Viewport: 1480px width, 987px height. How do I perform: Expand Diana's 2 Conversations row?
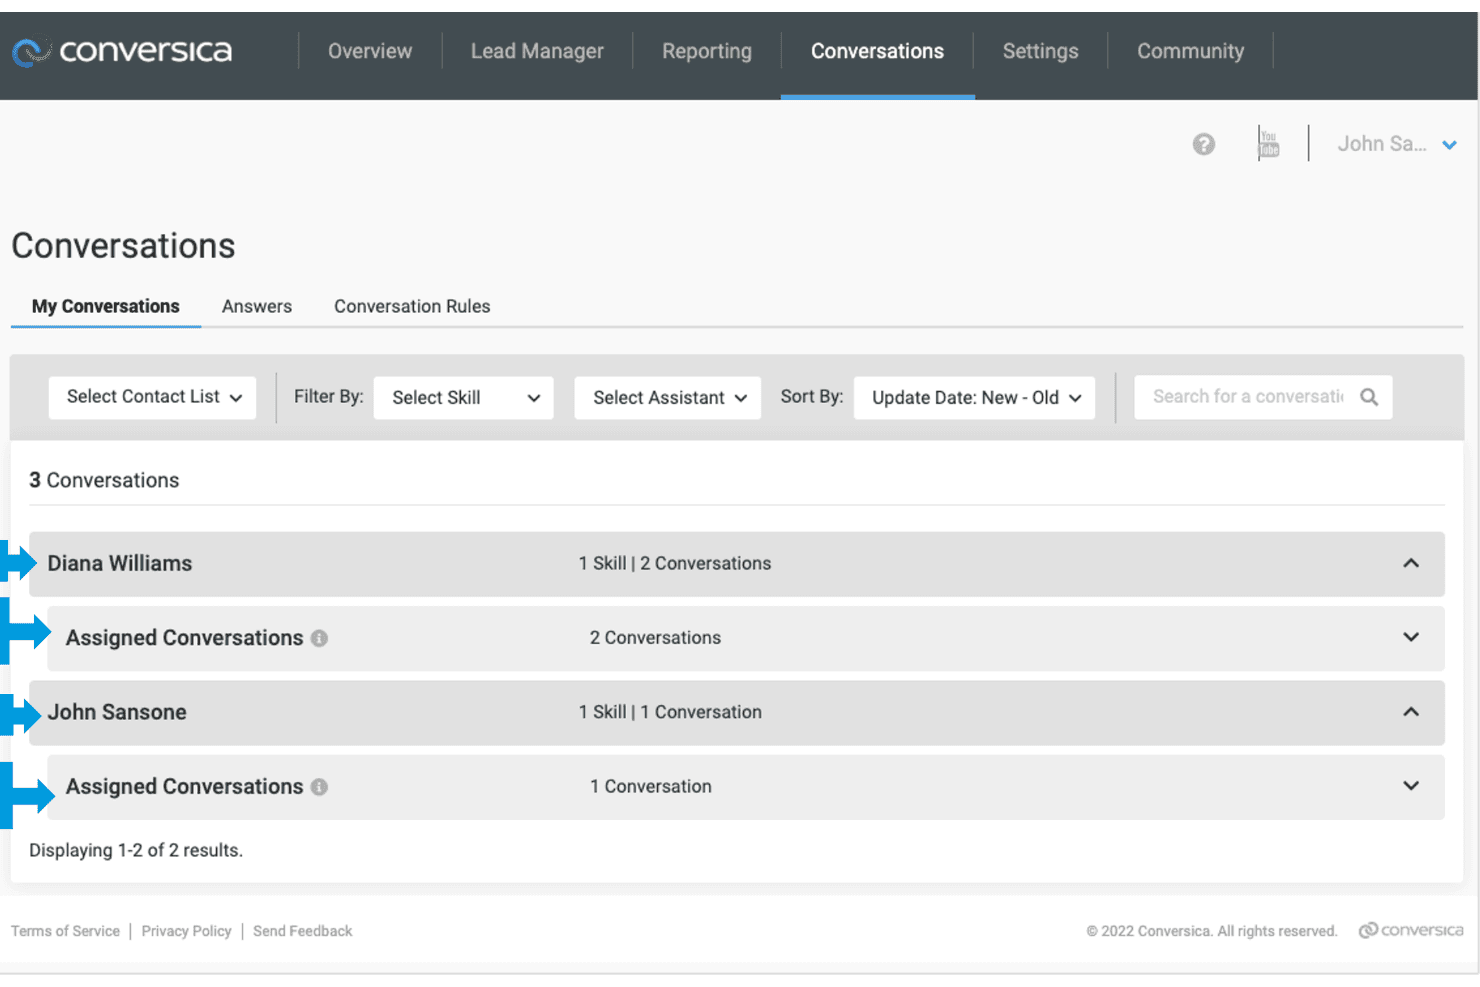1411,637
